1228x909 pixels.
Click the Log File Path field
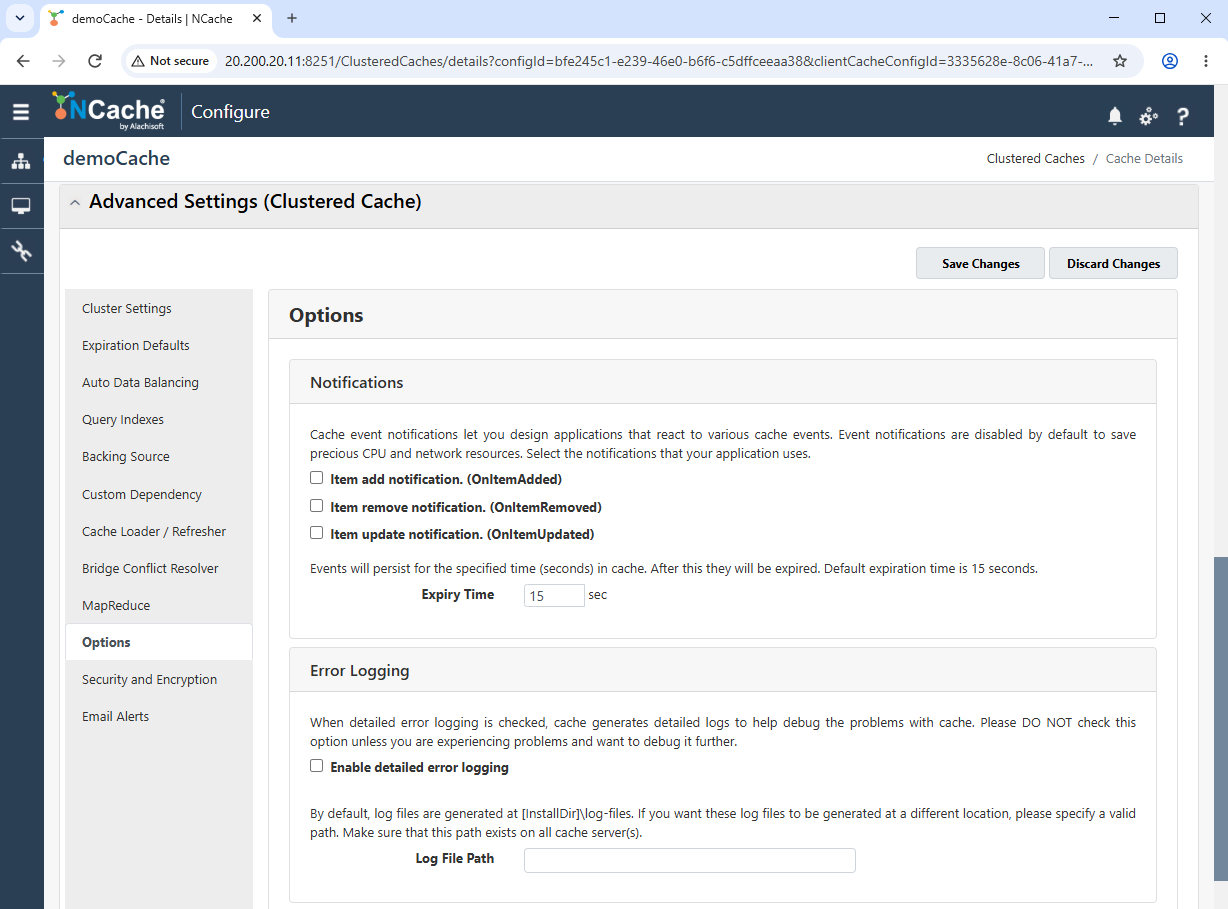[690, 860]
